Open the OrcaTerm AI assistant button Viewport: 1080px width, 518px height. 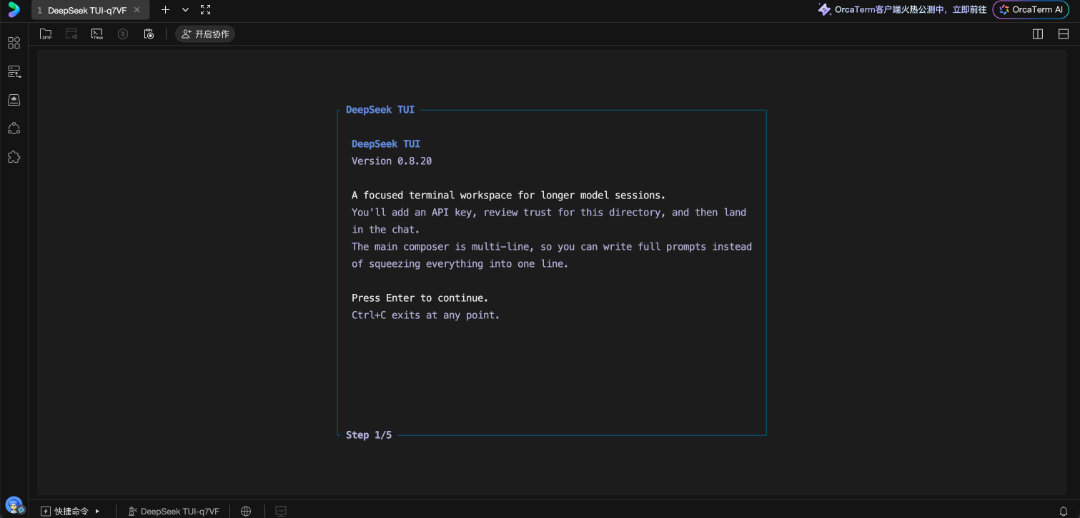tap(1031, 10)
